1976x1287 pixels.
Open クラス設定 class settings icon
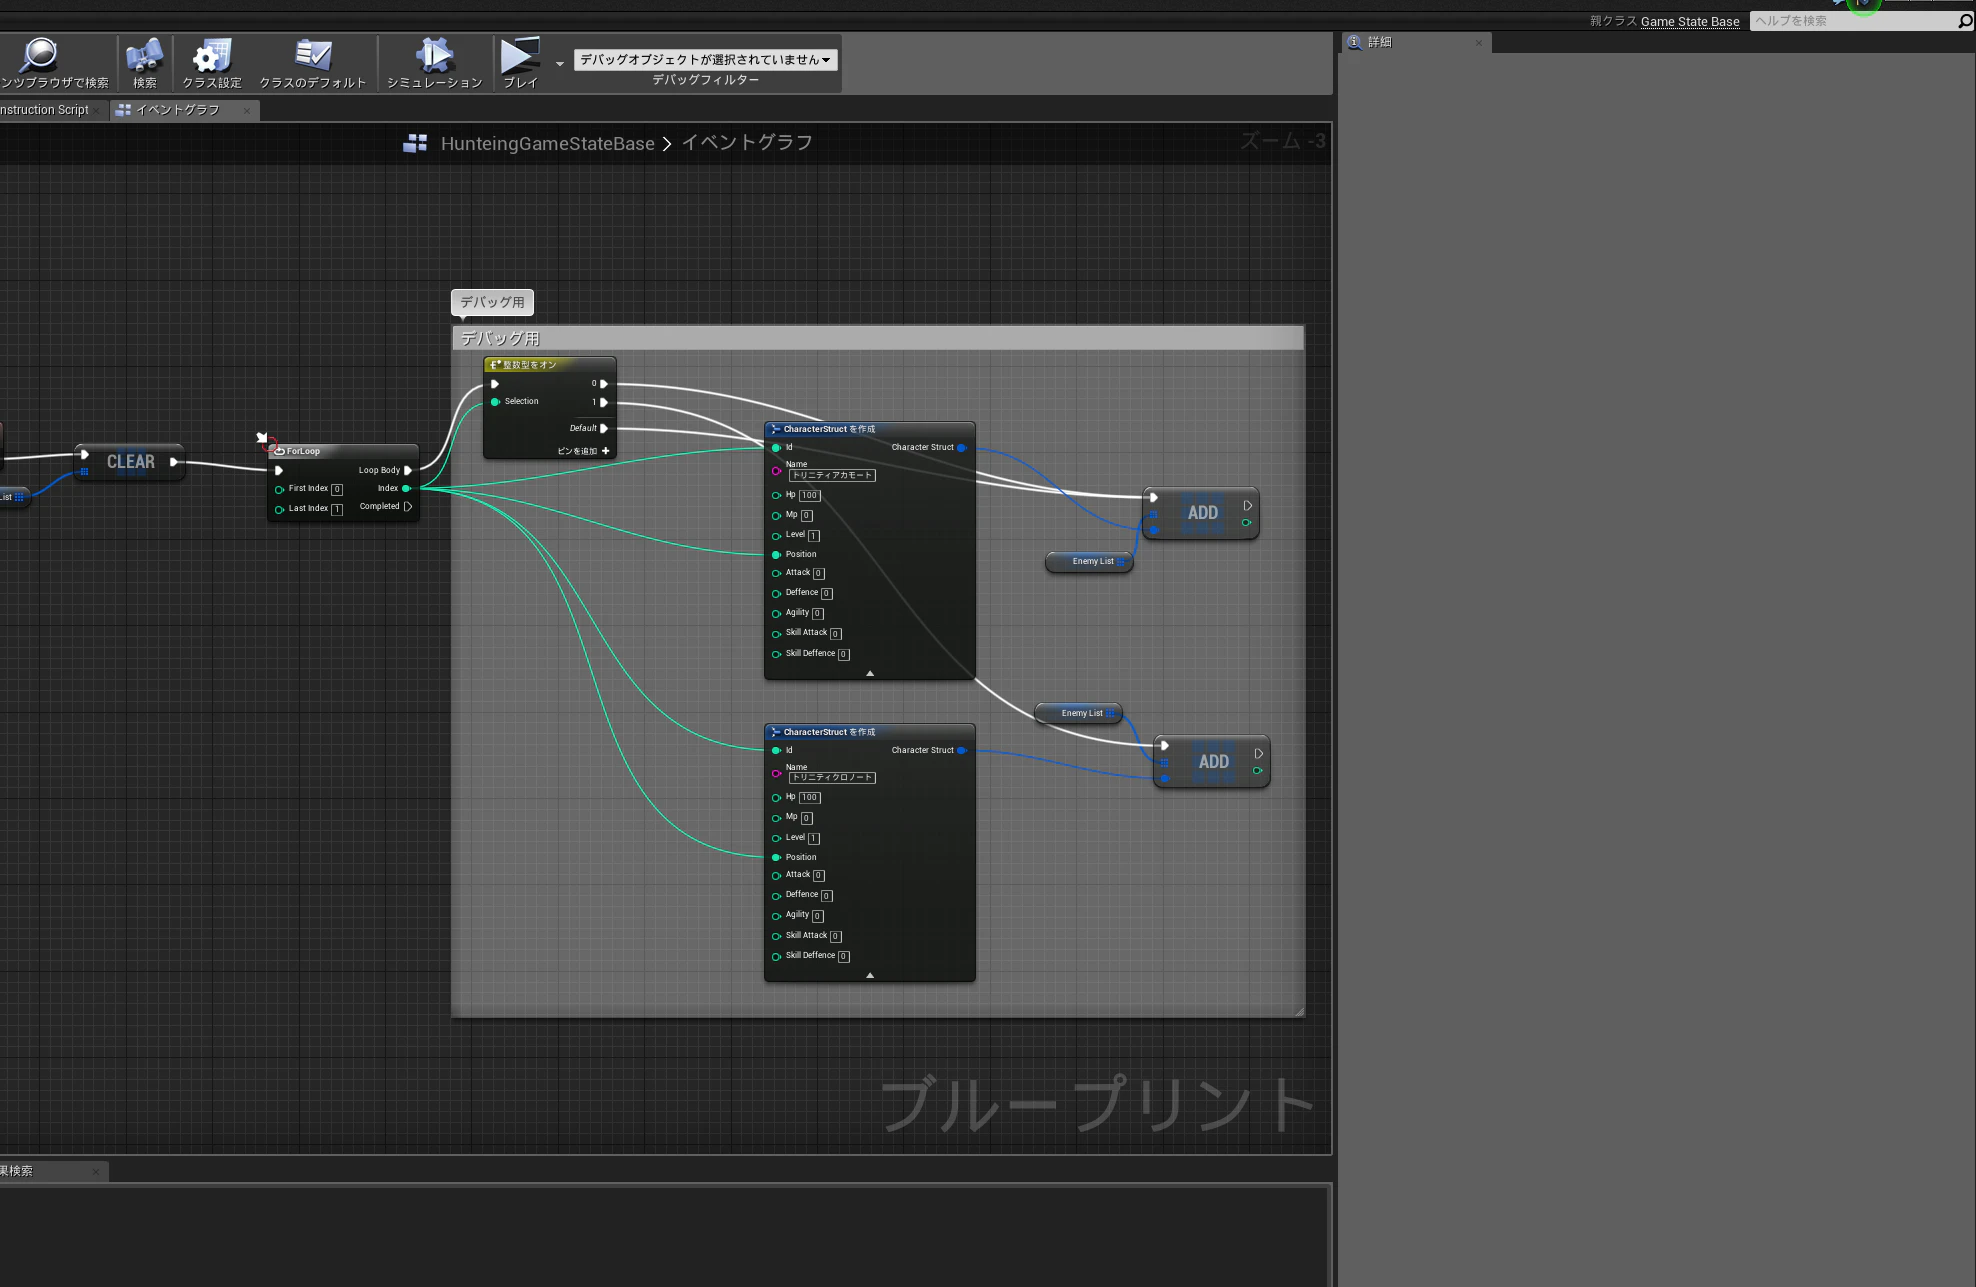tap(212, 55)
